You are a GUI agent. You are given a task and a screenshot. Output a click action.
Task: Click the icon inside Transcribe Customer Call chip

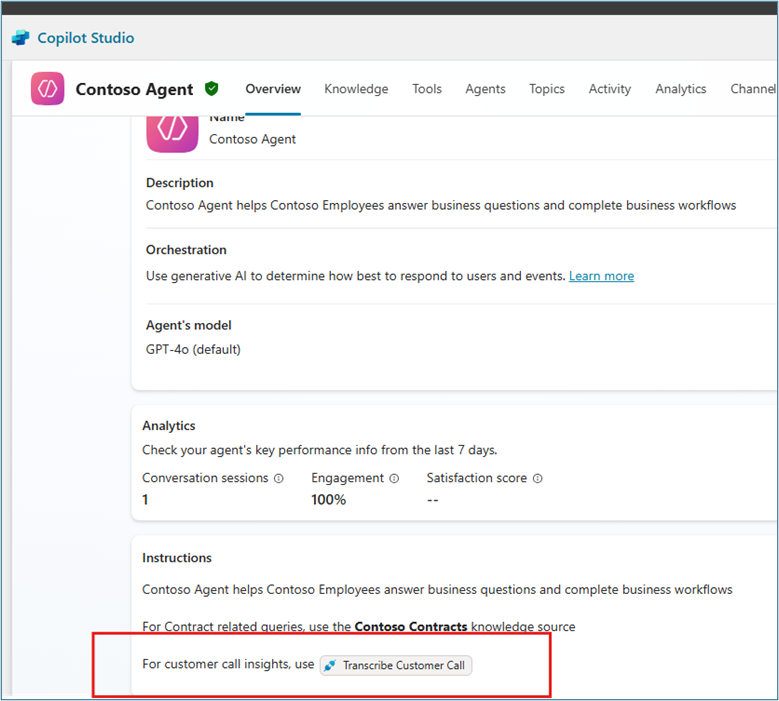330,665
